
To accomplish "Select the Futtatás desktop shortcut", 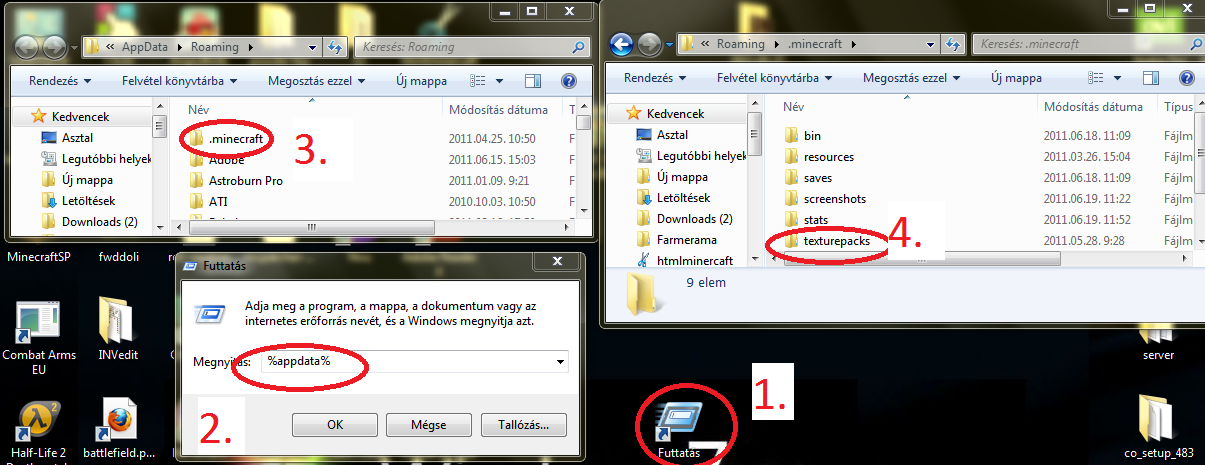I will pos(680,430).
